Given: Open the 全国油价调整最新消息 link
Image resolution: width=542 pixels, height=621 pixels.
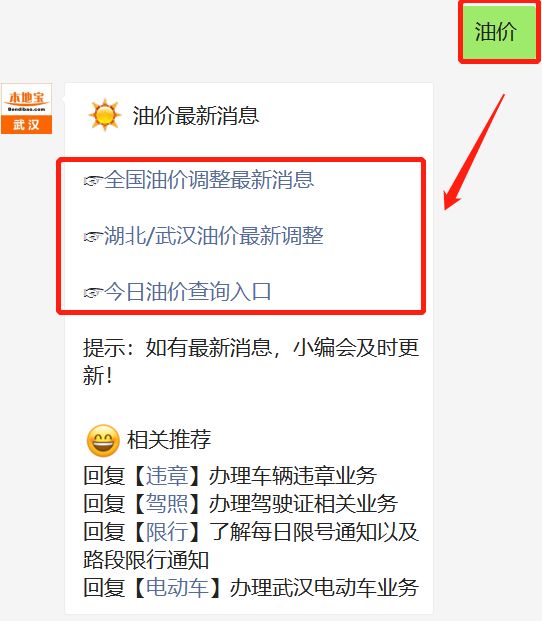Looking at the screenshot, I should [209, 180].
